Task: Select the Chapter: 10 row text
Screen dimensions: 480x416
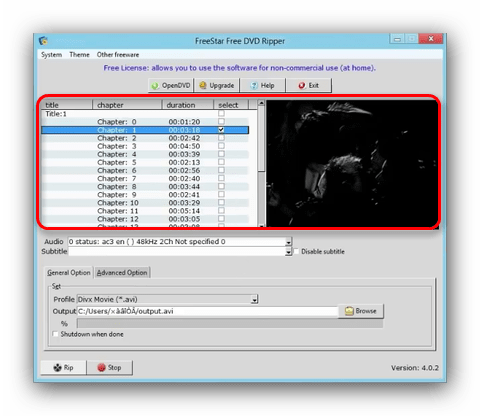Action: tap(118, 203)
